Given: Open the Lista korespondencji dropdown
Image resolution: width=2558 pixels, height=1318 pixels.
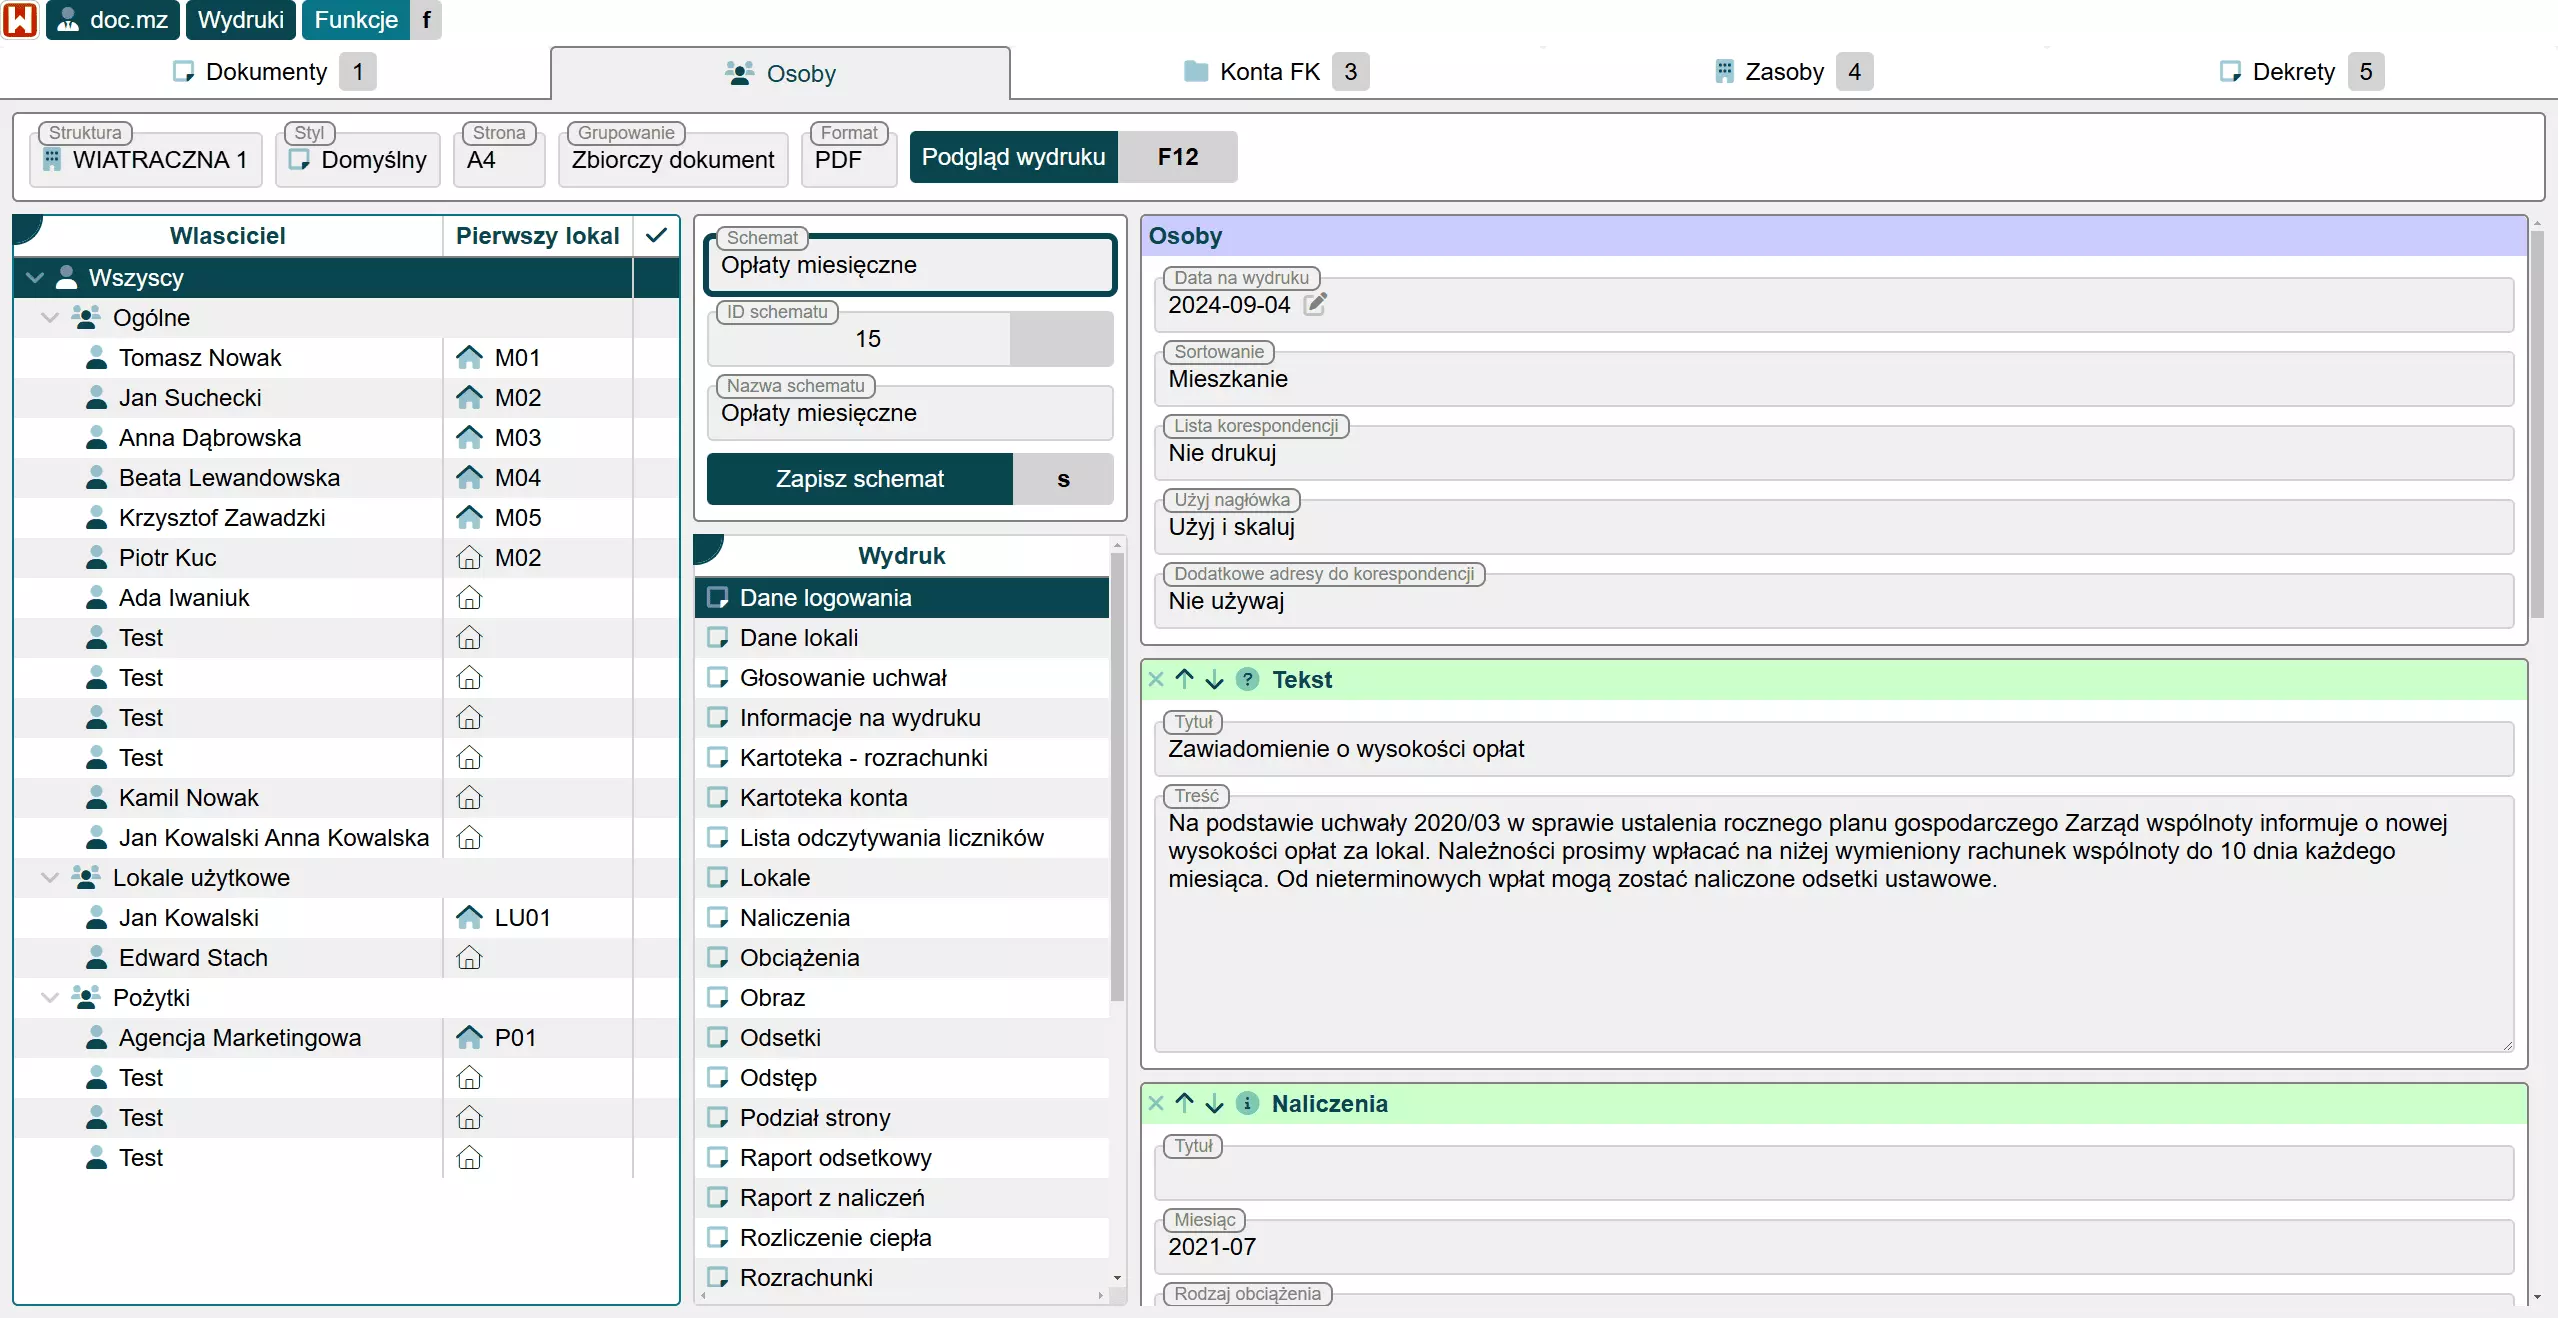Looking at the screenshot, I should pyautogui.click(x=1833, y=453).
